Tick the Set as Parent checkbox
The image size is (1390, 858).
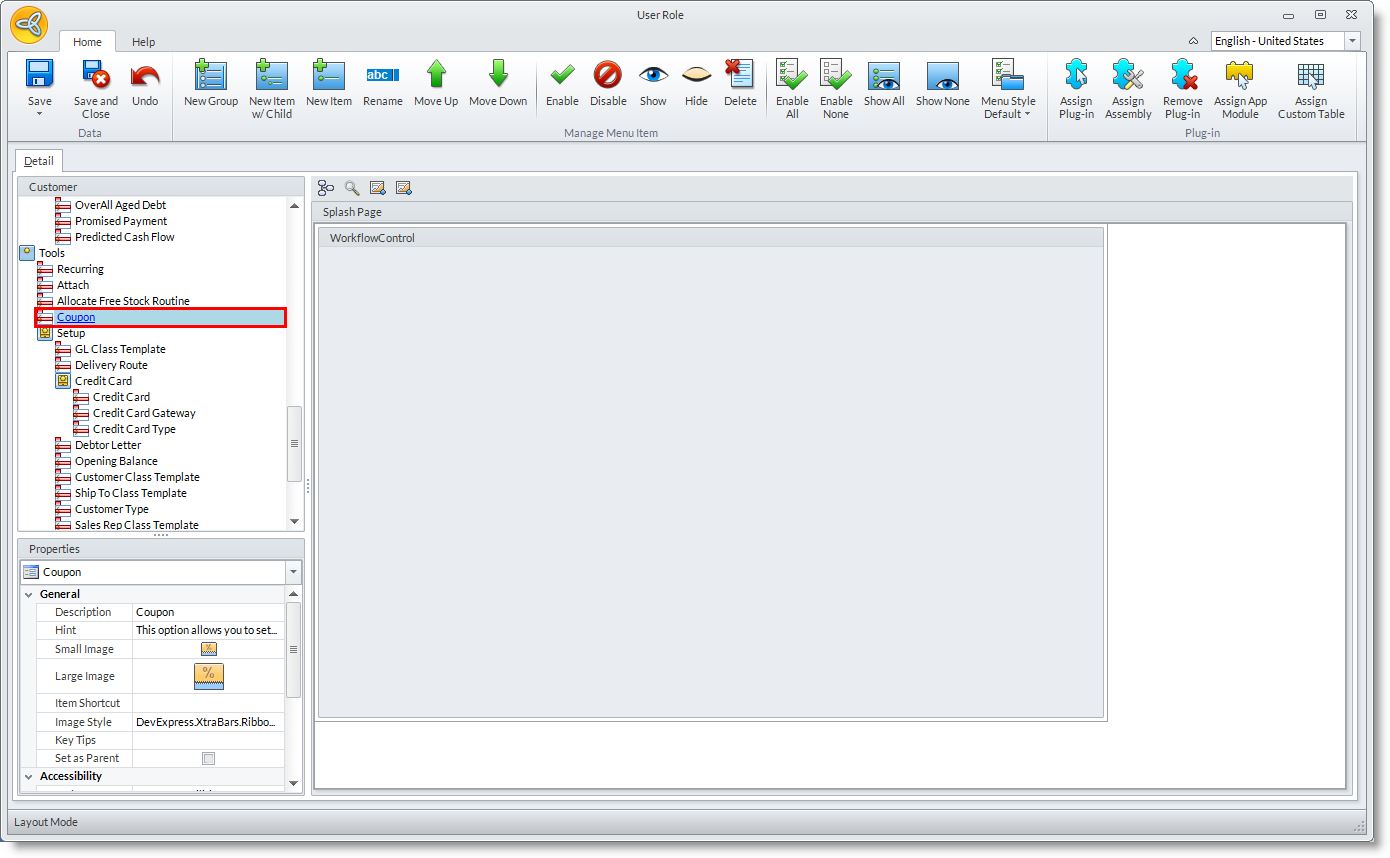[208, 759]
